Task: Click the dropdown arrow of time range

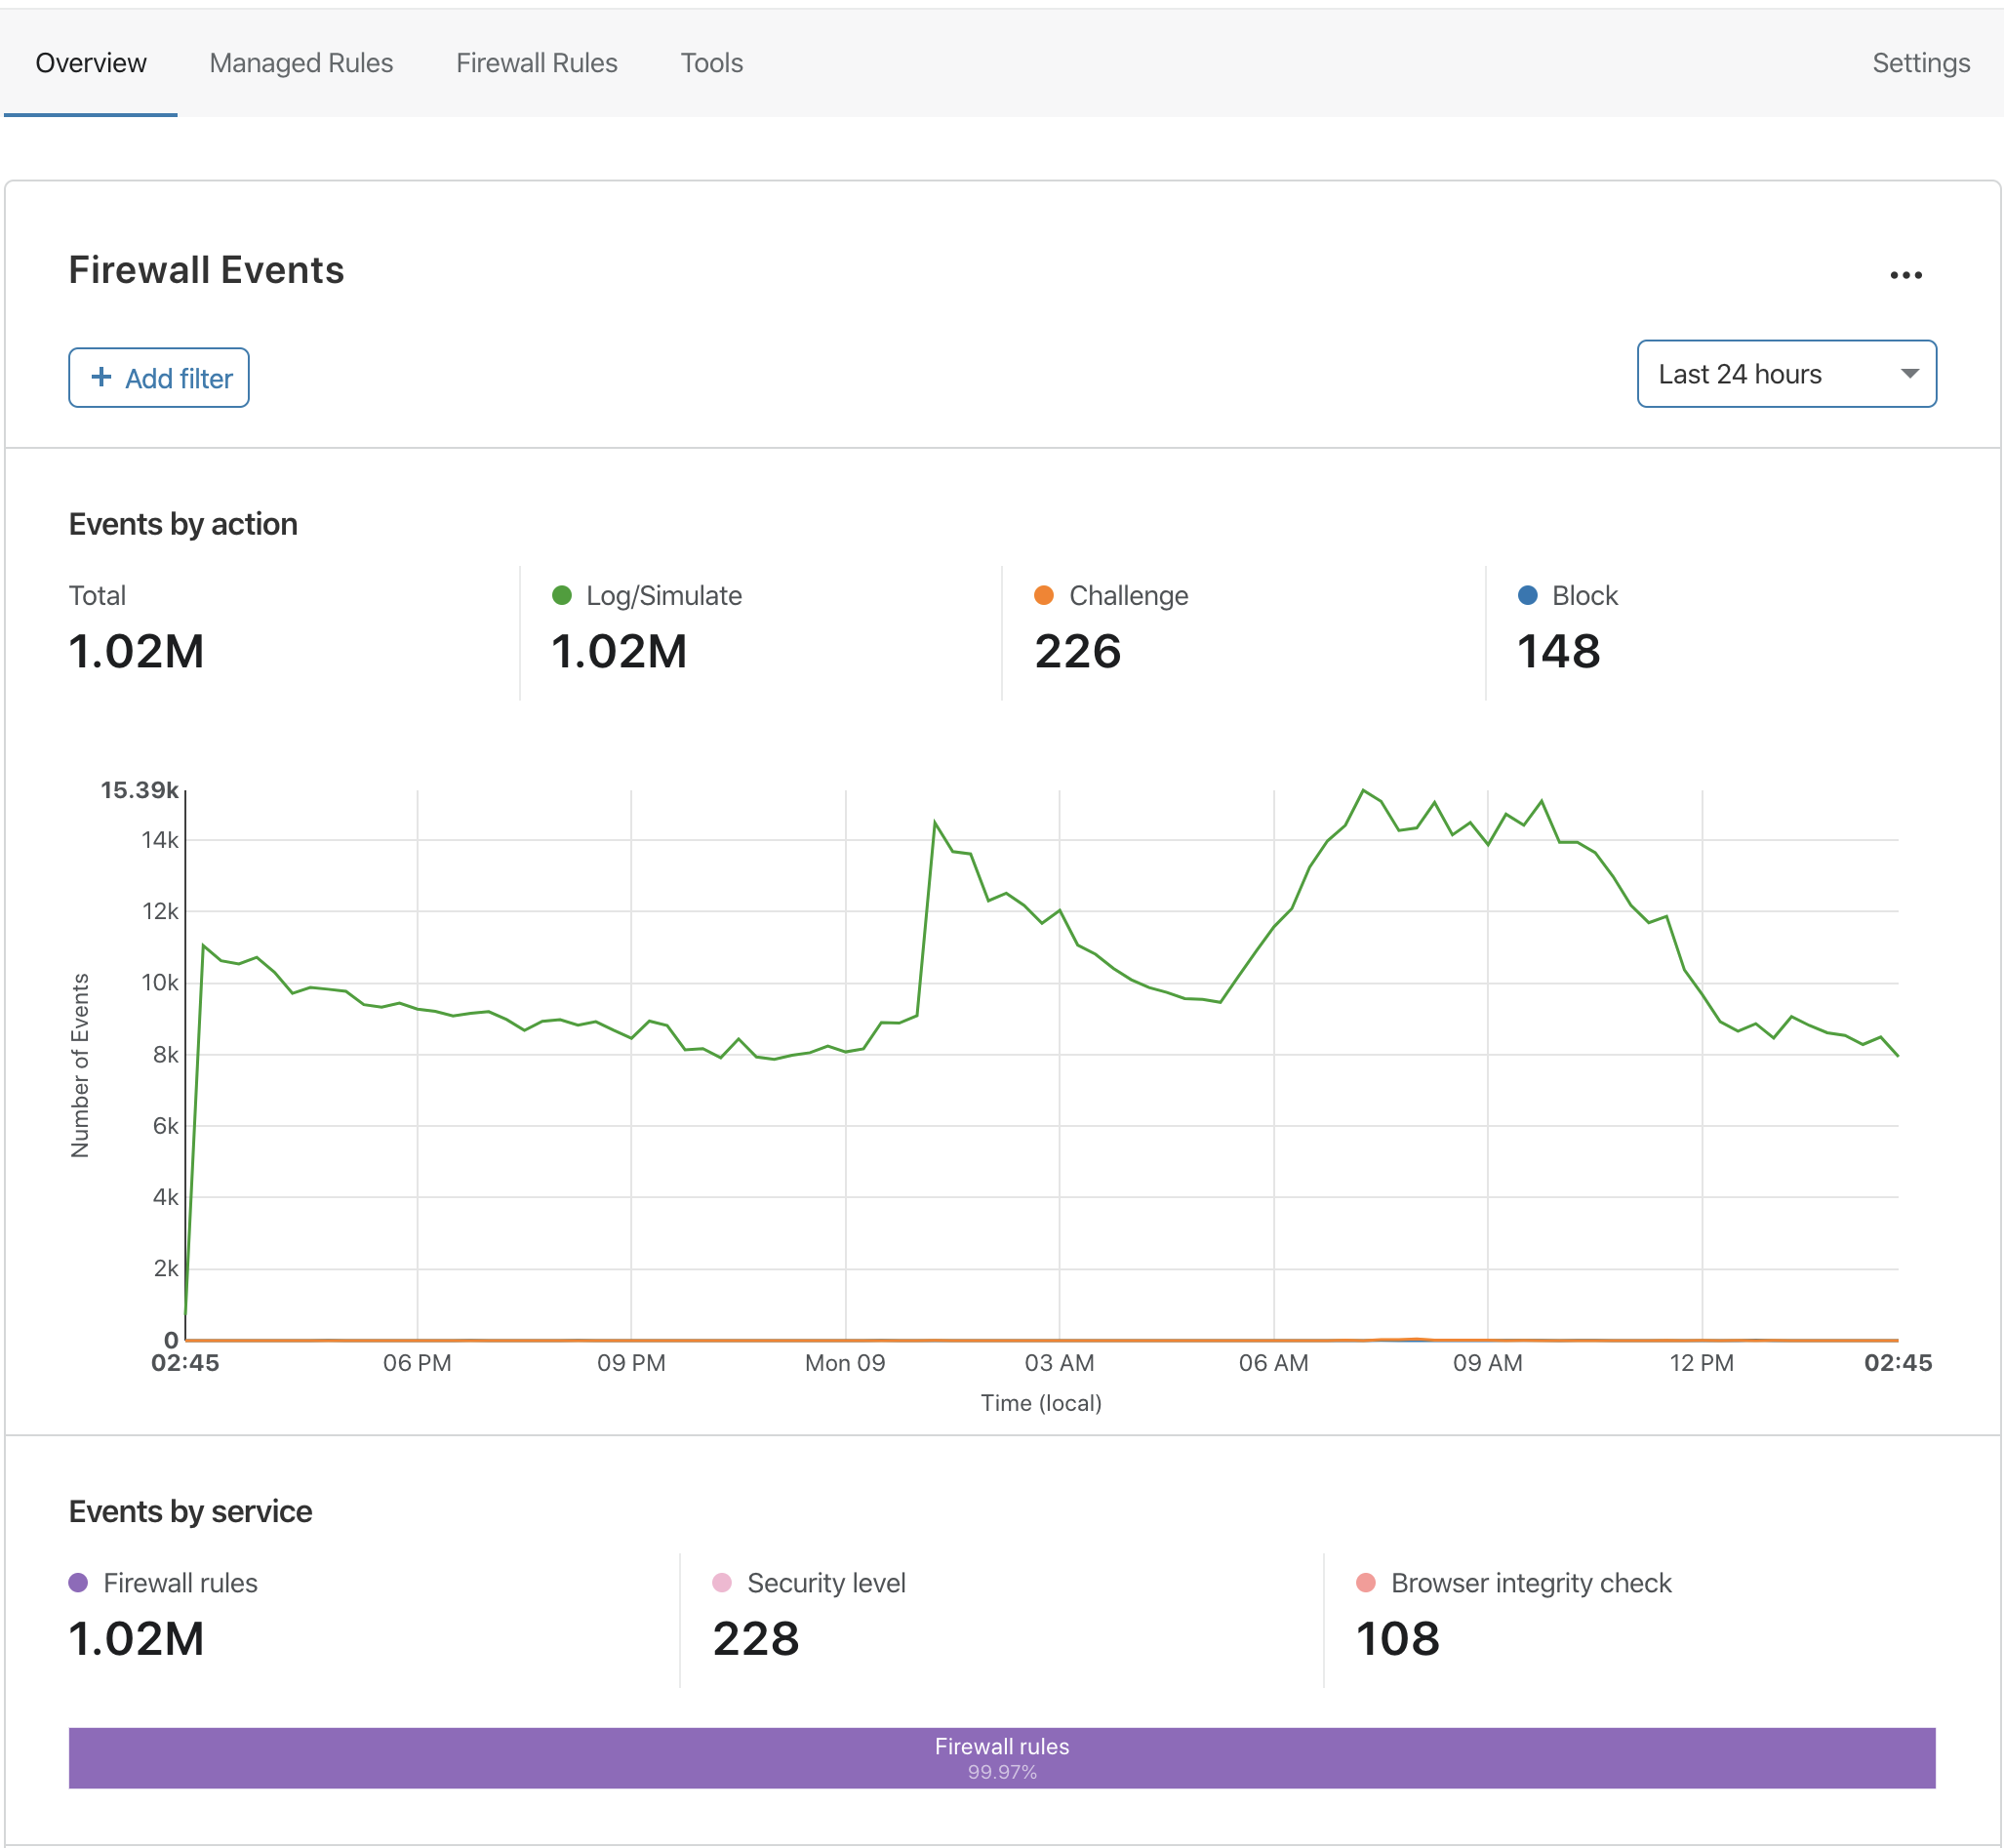Action: [1909, 374]
